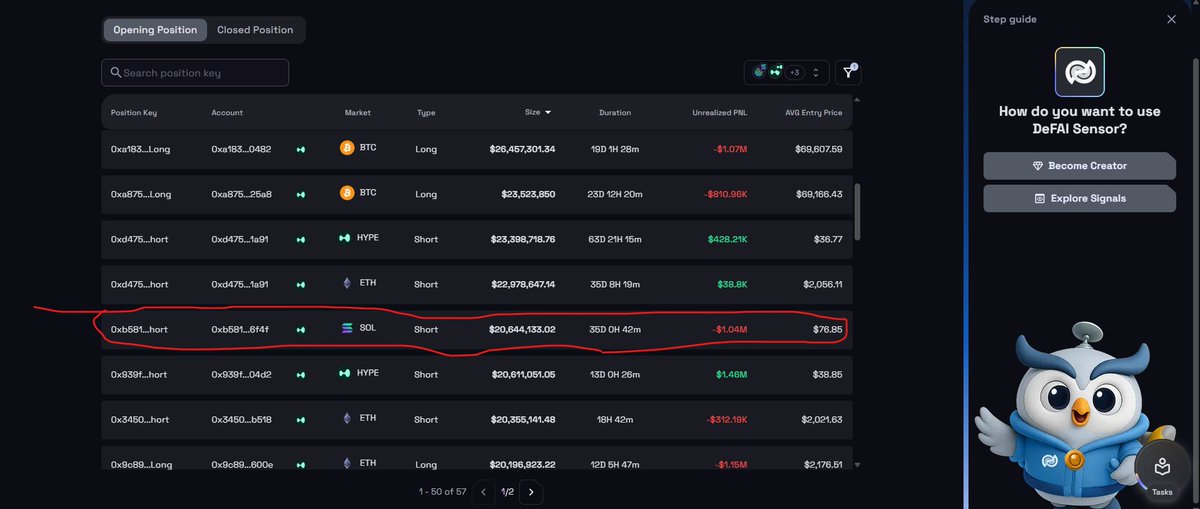Open account 0xa183...0482
The image size is (1200, 509).
click(x=241, y=149)
